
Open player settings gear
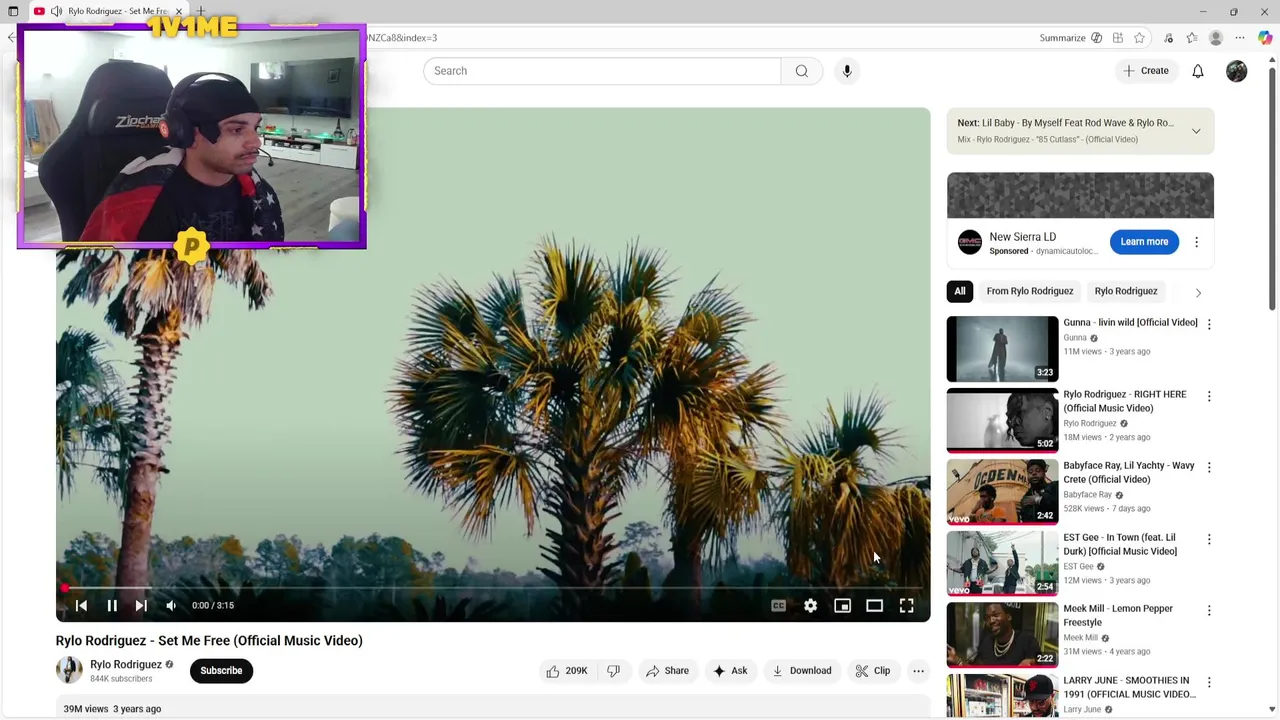tap(810, 605)
